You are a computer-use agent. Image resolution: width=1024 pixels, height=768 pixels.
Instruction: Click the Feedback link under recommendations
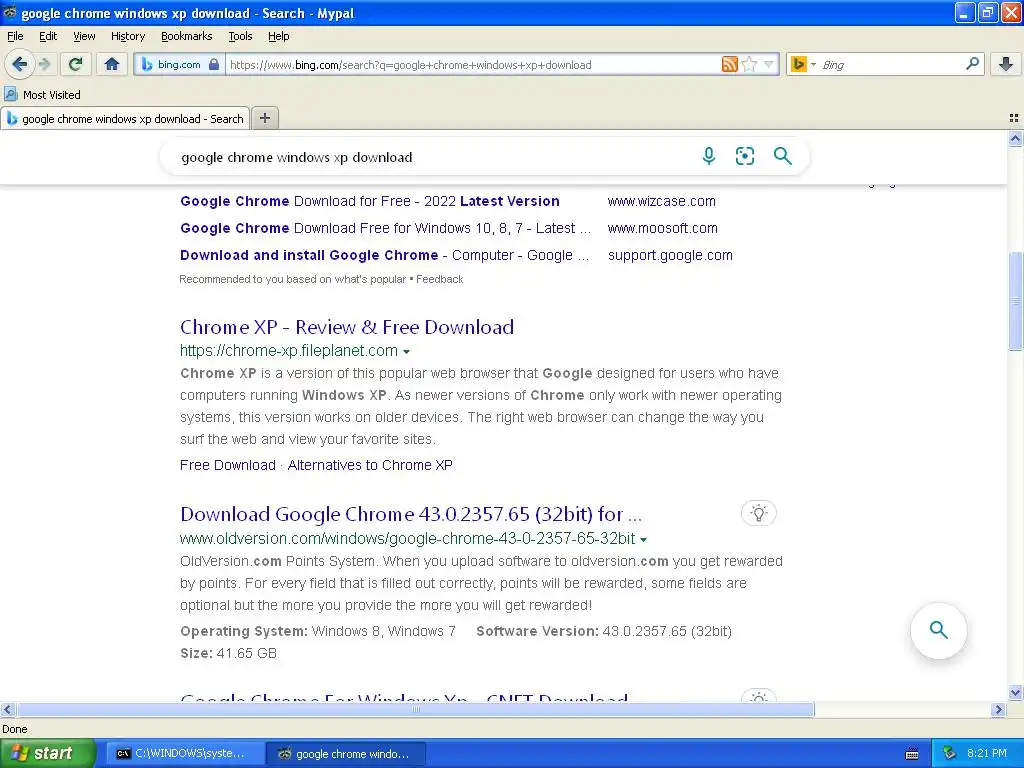(x=440, y=279)
